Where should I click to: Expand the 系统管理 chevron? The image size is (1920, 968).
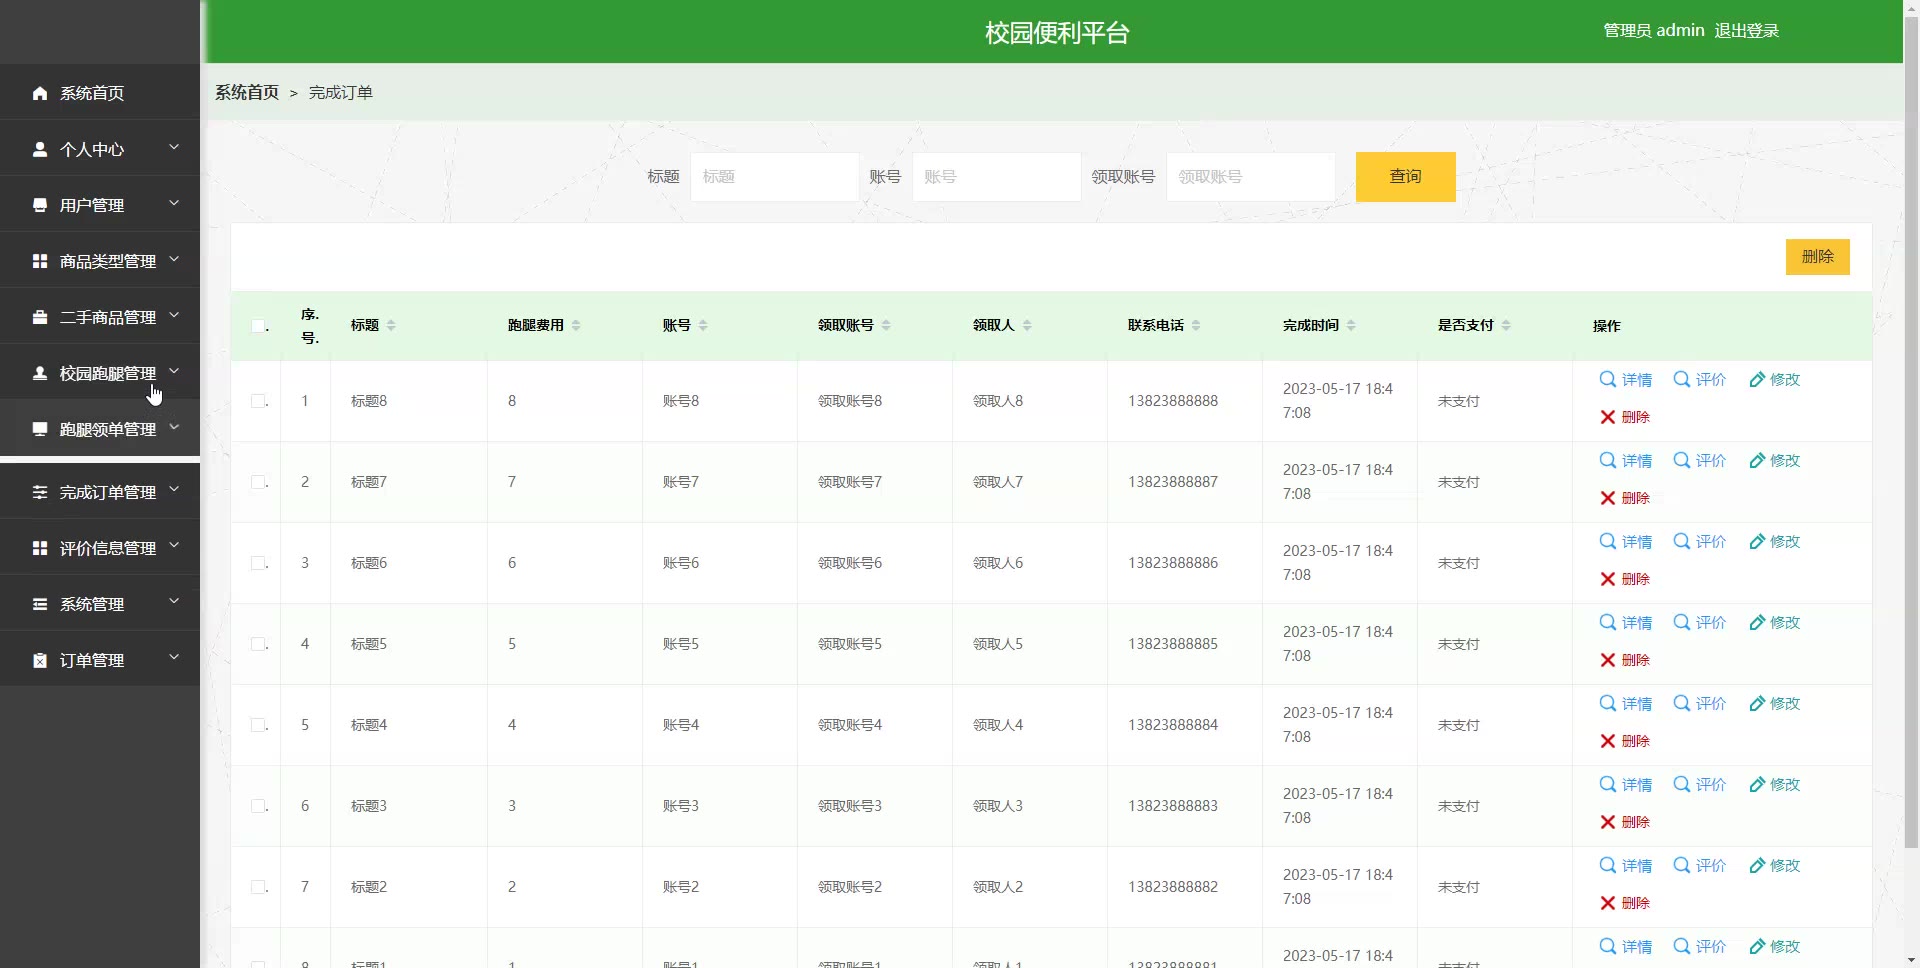click(174, 602)
